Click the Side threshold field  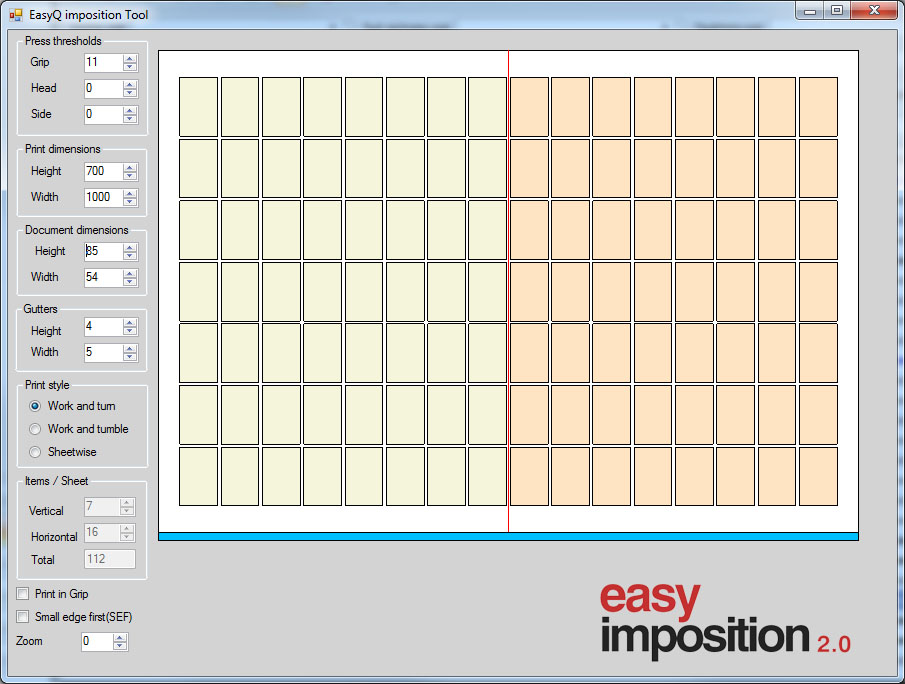[103, 114]
